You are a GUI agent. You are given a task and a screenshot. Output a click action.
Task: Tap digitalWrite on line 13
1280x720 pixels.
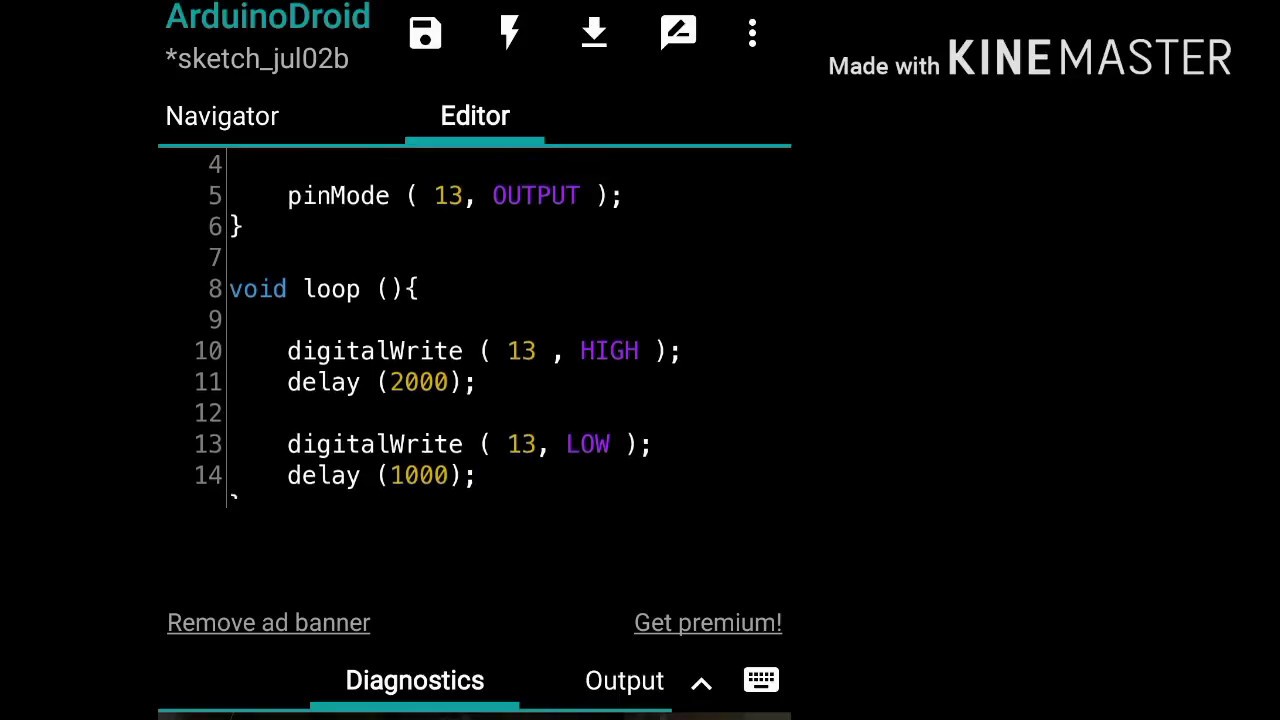[x=375, y=444]
